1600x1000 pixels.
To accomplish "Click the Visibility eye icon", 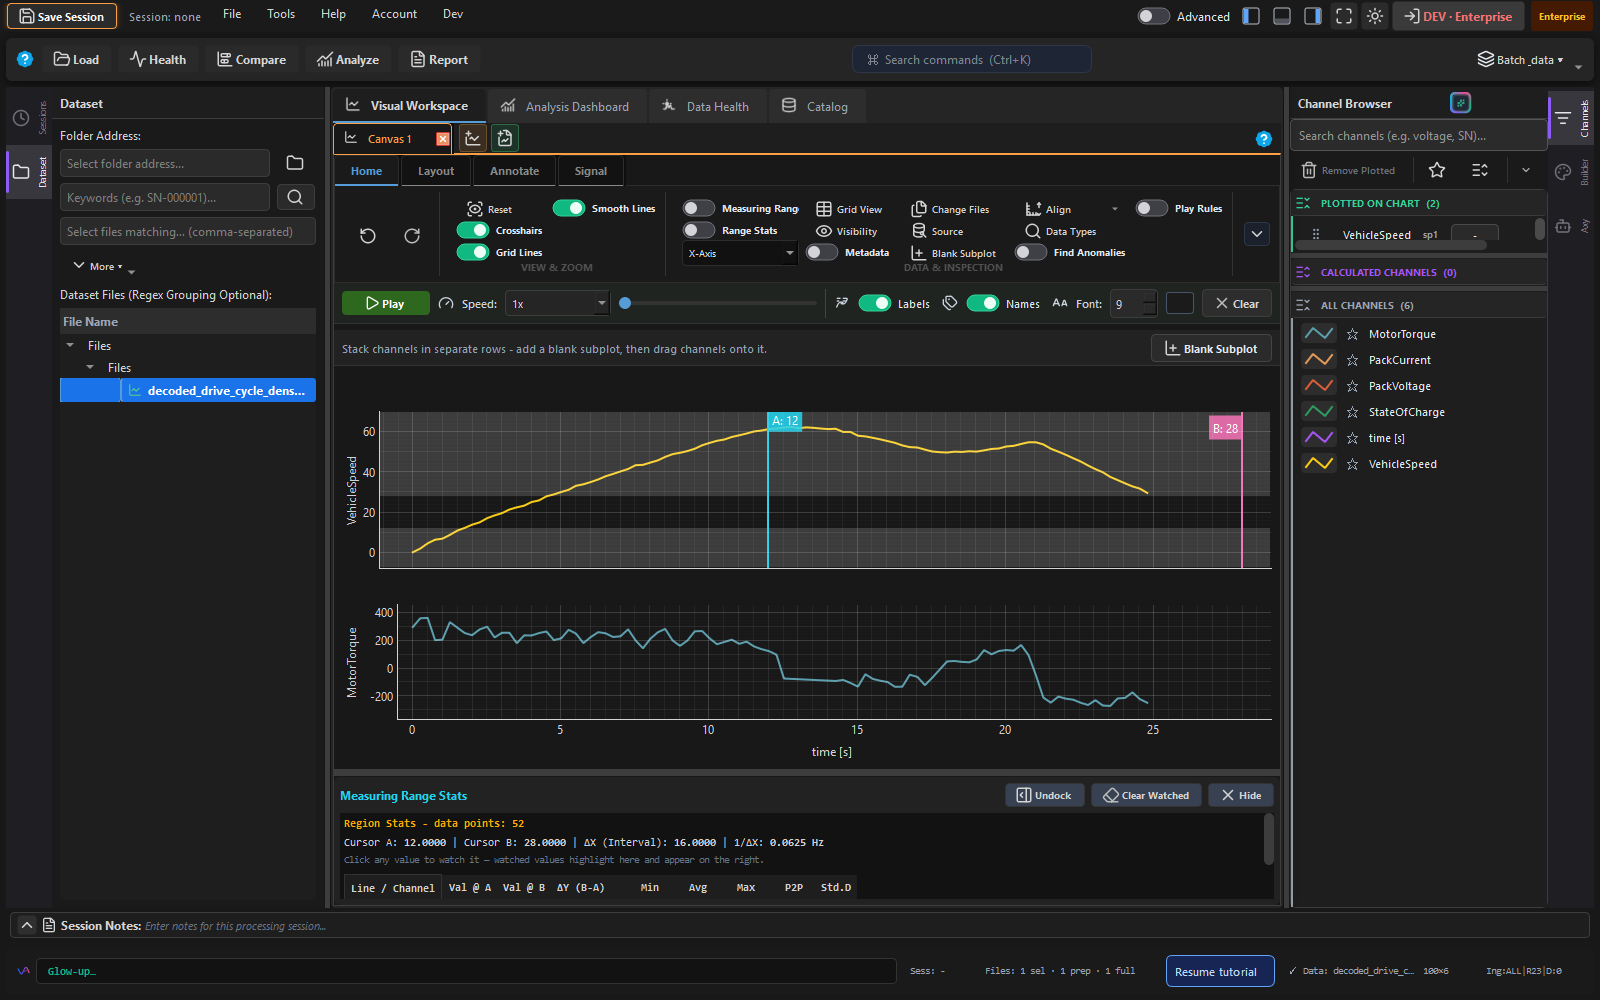I will (824, 231).
